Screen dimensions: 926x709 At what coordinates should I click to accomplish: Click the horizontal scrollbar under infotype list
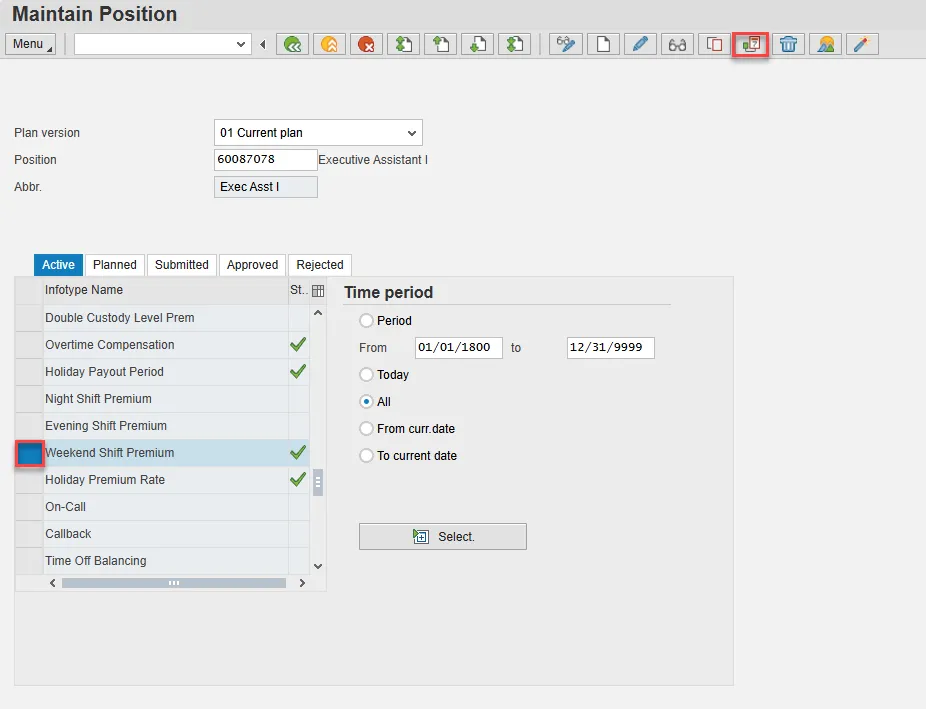(174, 583)
